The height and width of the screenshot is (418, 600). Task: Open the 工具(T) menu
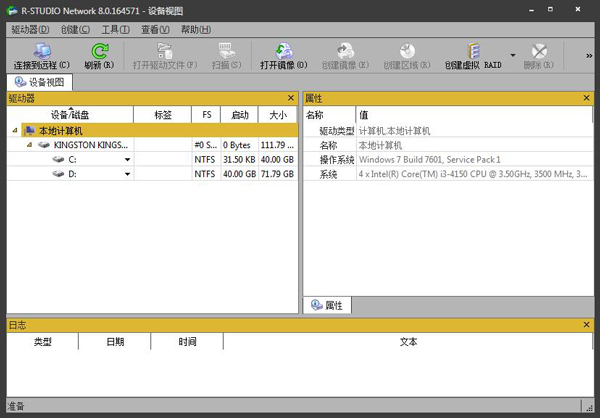coord(116,29)
